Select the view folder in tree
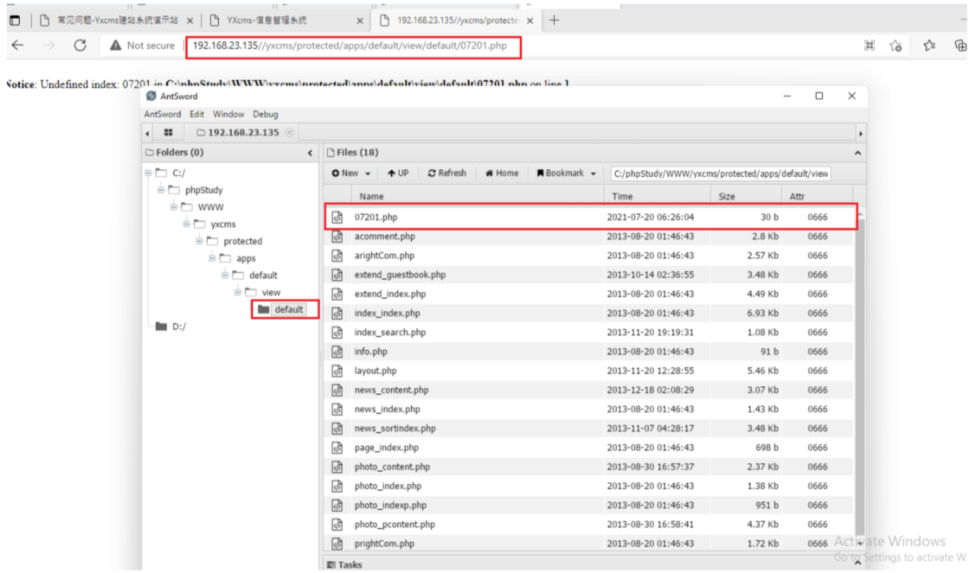968x573 pixels. [270, 292]
